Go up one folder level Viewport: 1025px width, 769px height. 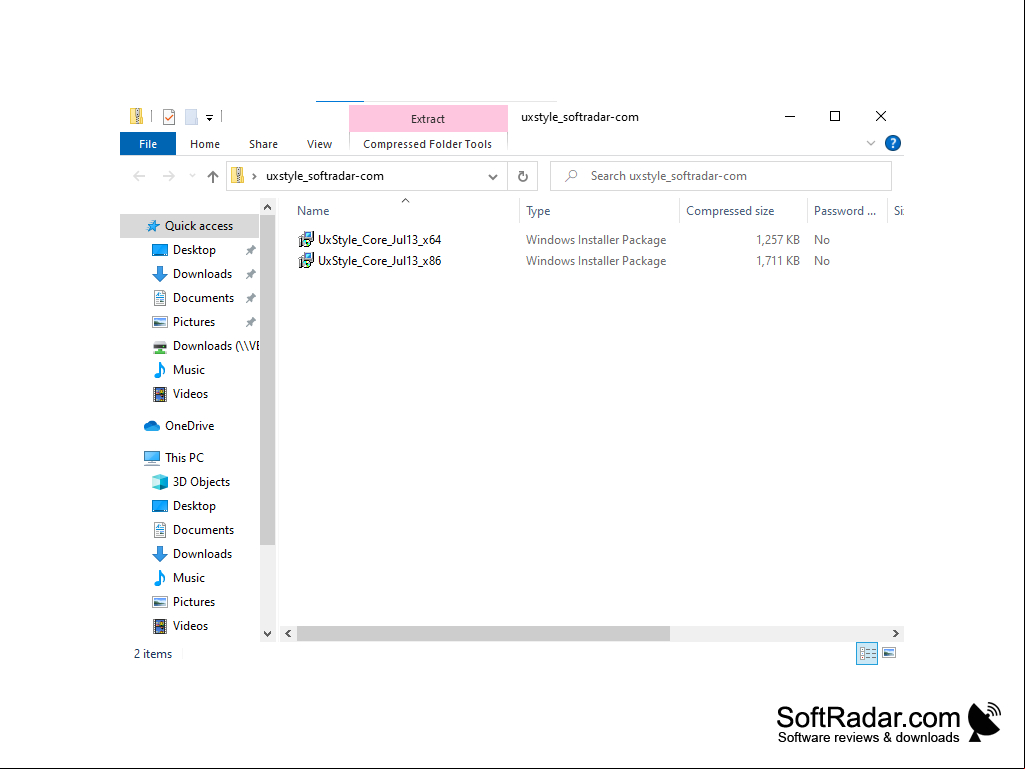(212, 176)
